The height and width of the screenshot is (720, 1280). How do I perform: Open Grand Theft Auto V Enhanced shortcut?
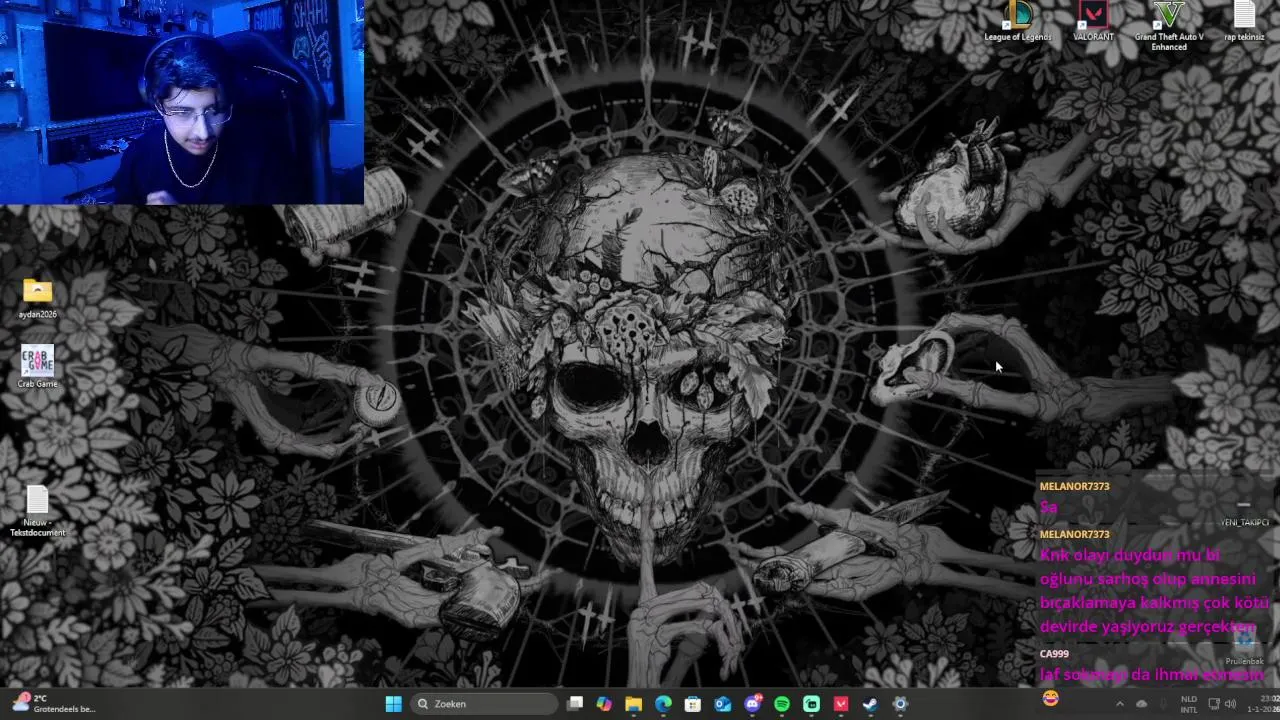click(1169, 26)
